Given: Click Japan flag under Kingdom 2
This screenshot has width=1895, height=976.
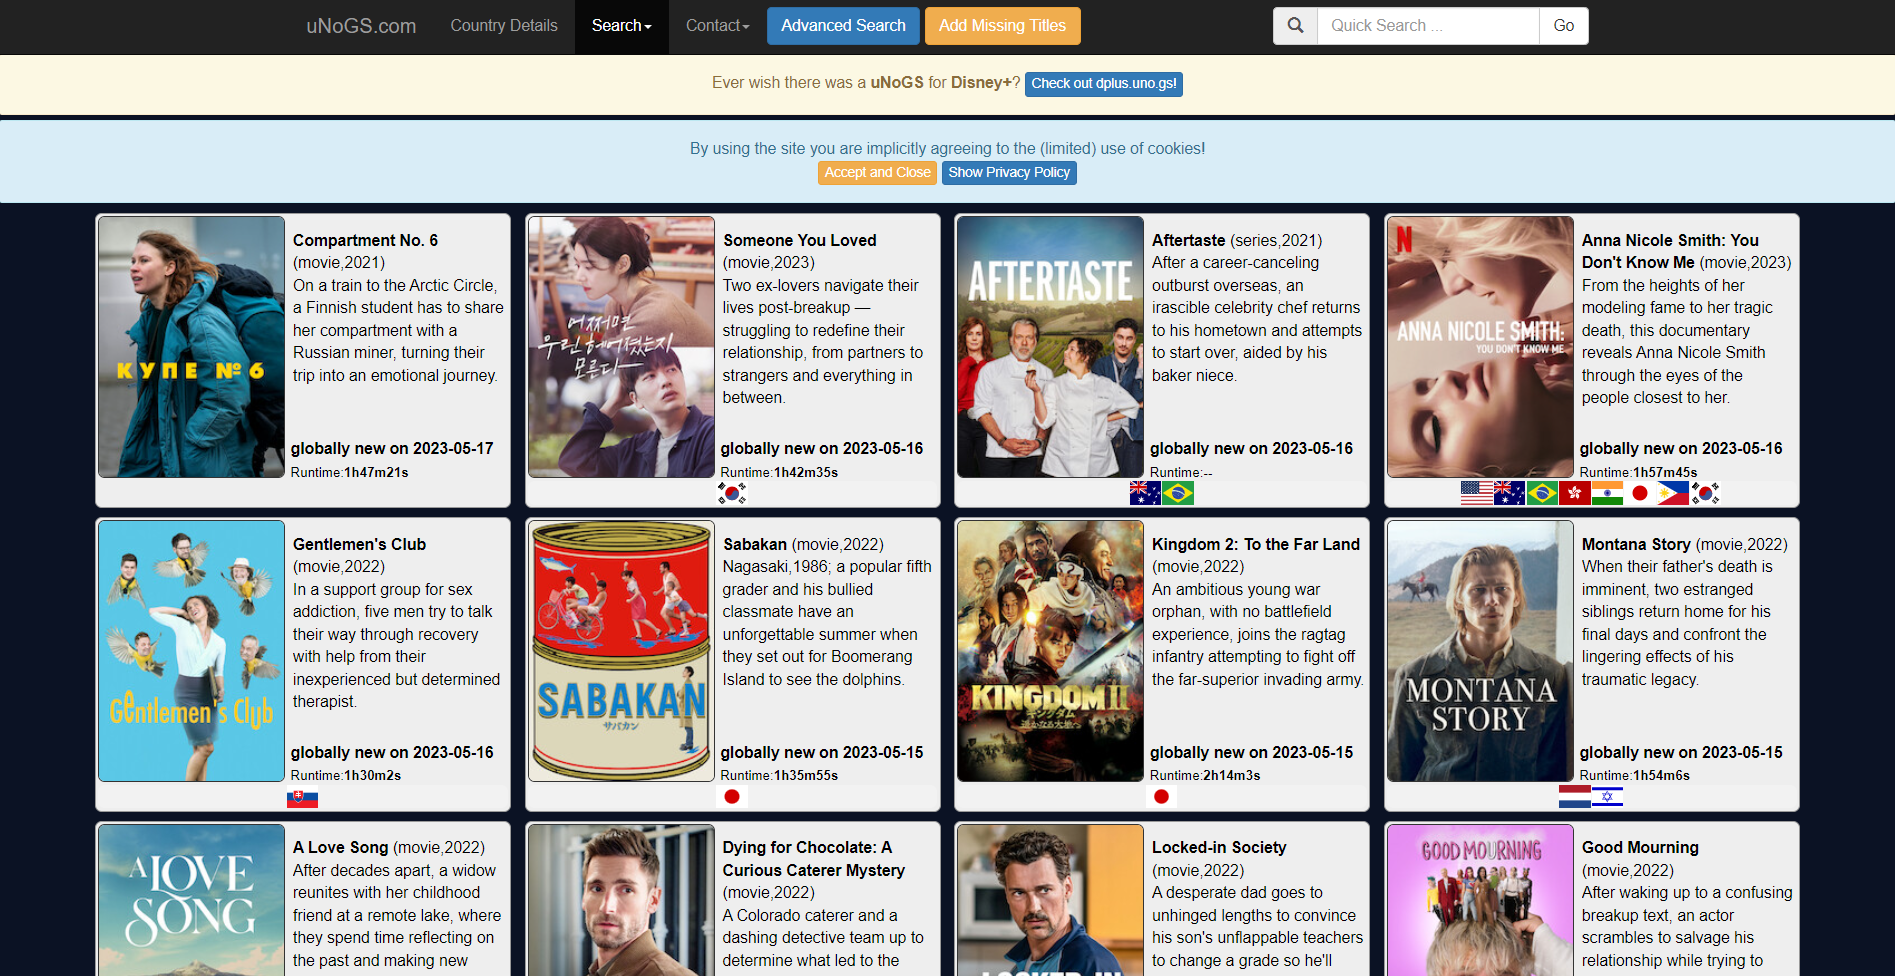Looking at the screenshot, I should tap(1161, 797).
